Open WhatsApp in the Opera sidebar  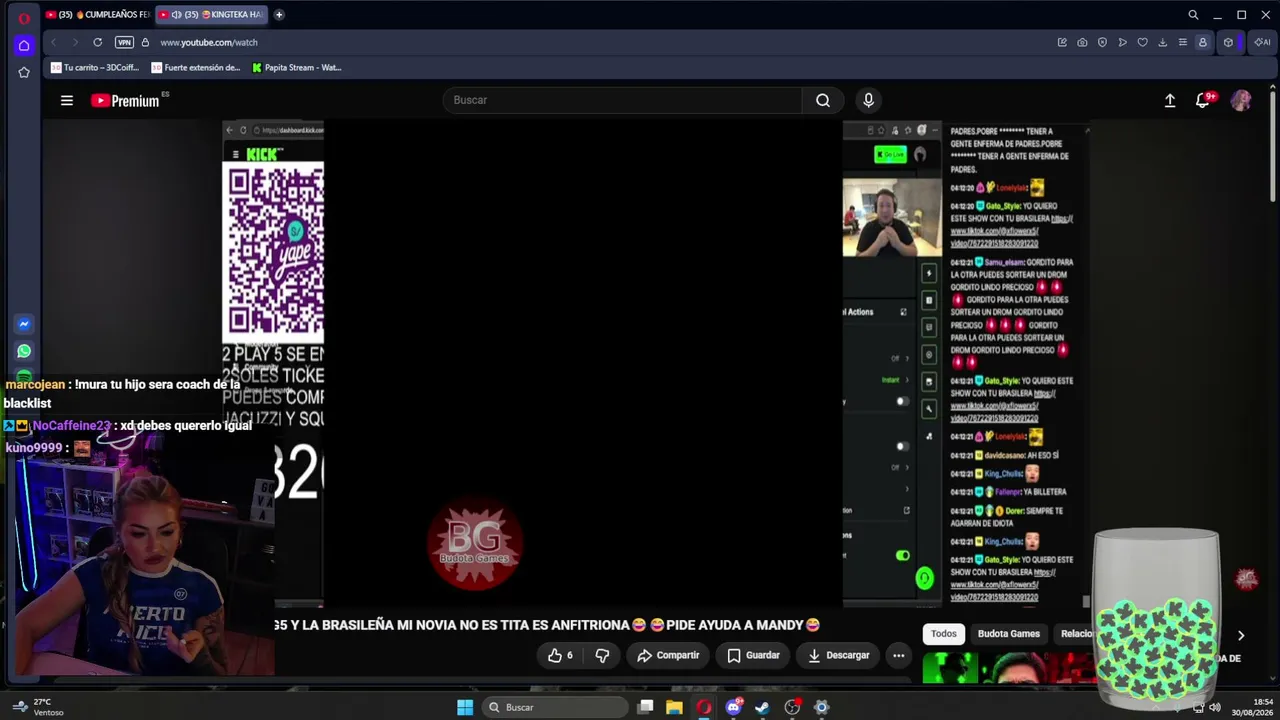24,351
